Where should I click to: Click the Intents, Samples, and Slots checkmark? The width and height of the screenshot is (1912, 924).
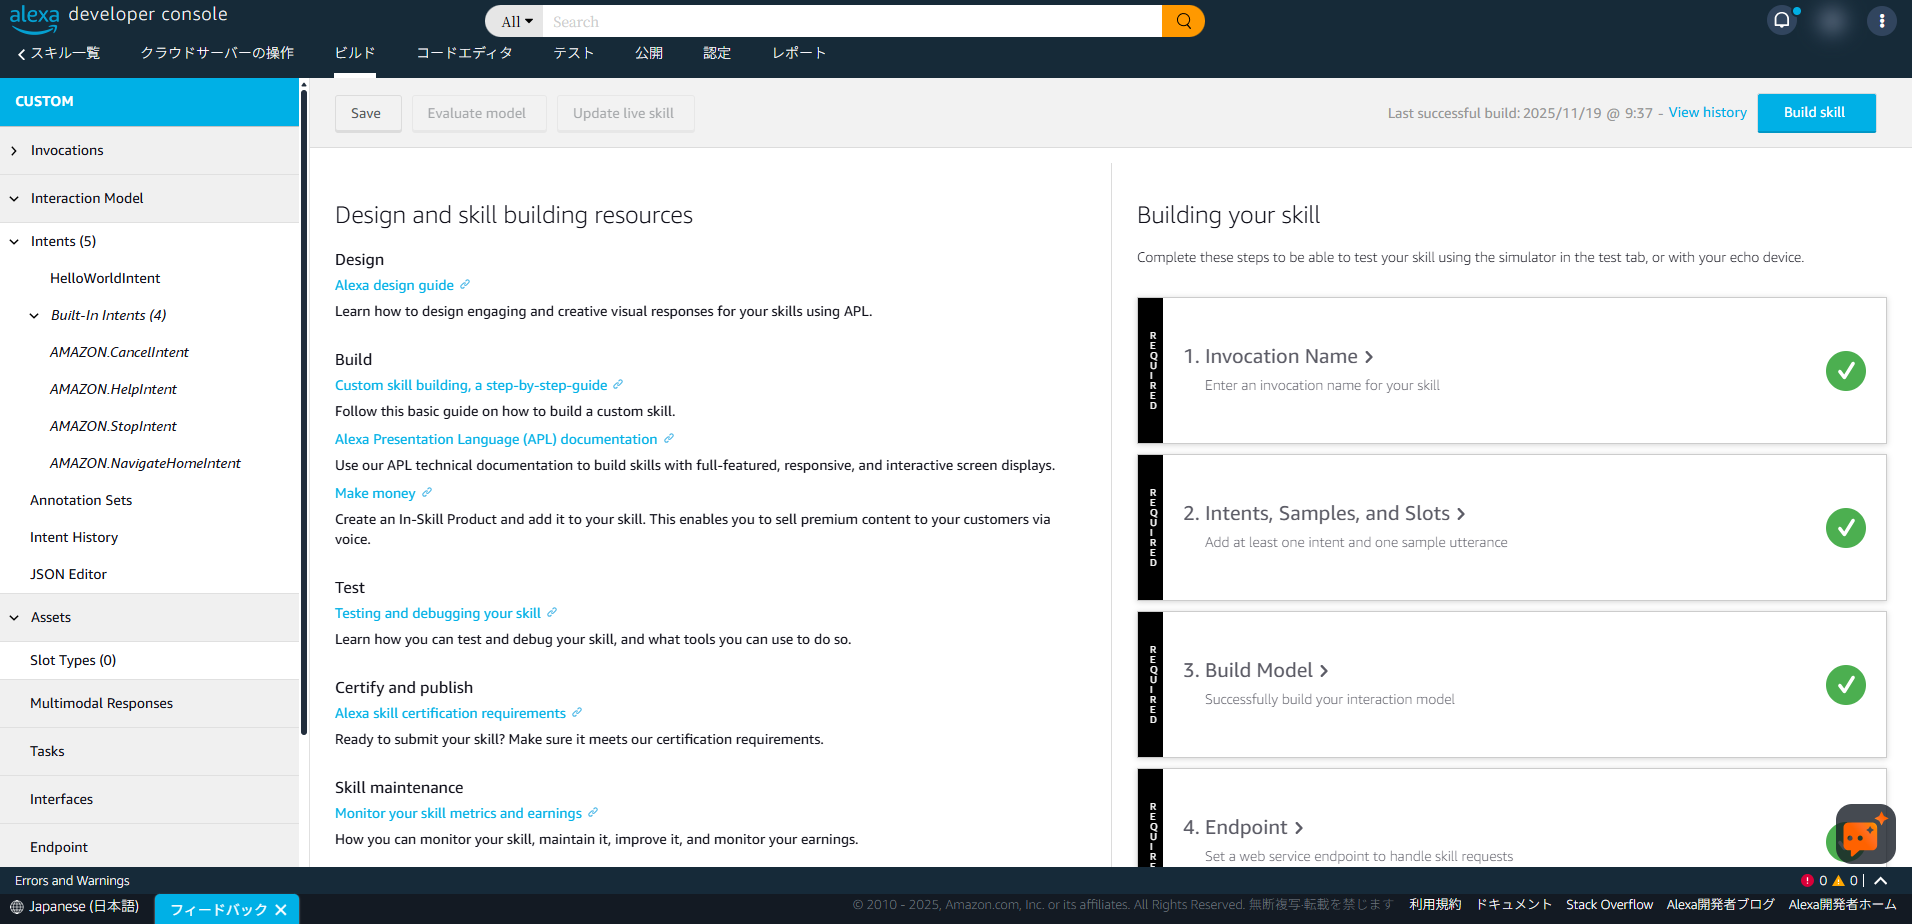[1845, 528]
